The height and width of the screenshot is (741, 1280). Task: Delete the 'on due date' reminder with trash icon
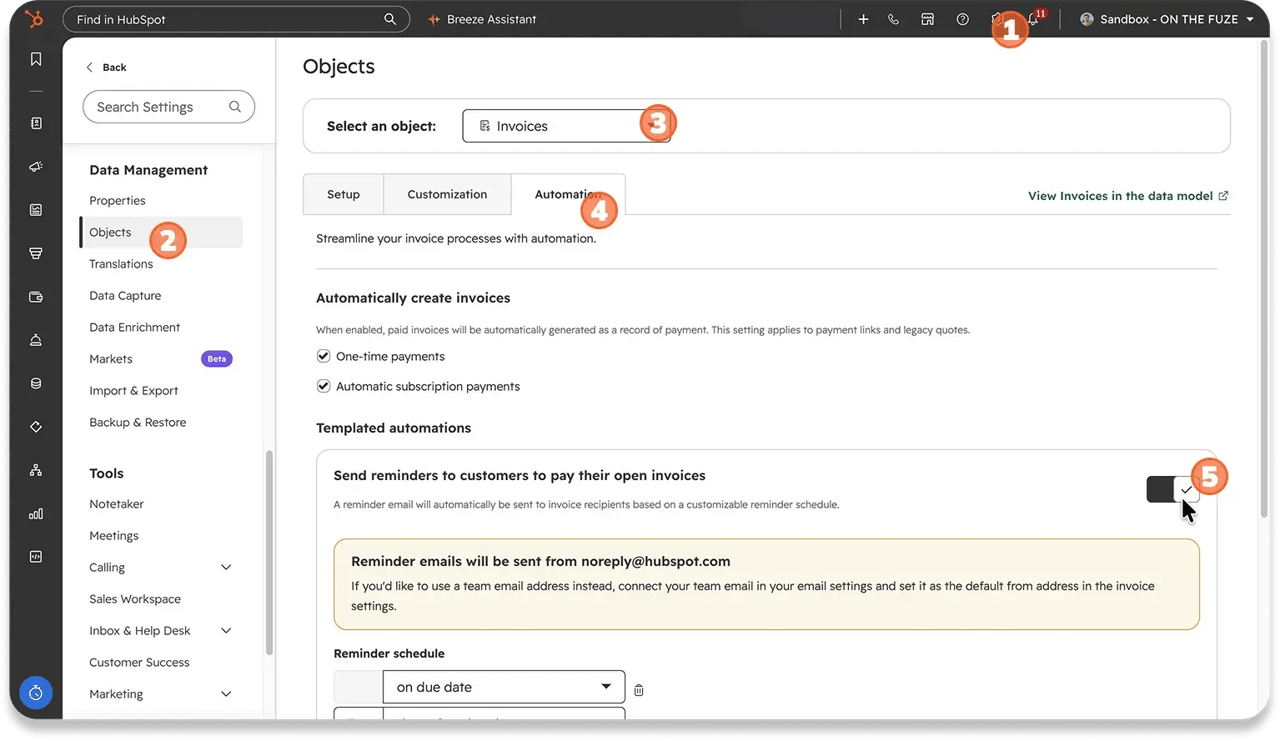tap(639, 690)
